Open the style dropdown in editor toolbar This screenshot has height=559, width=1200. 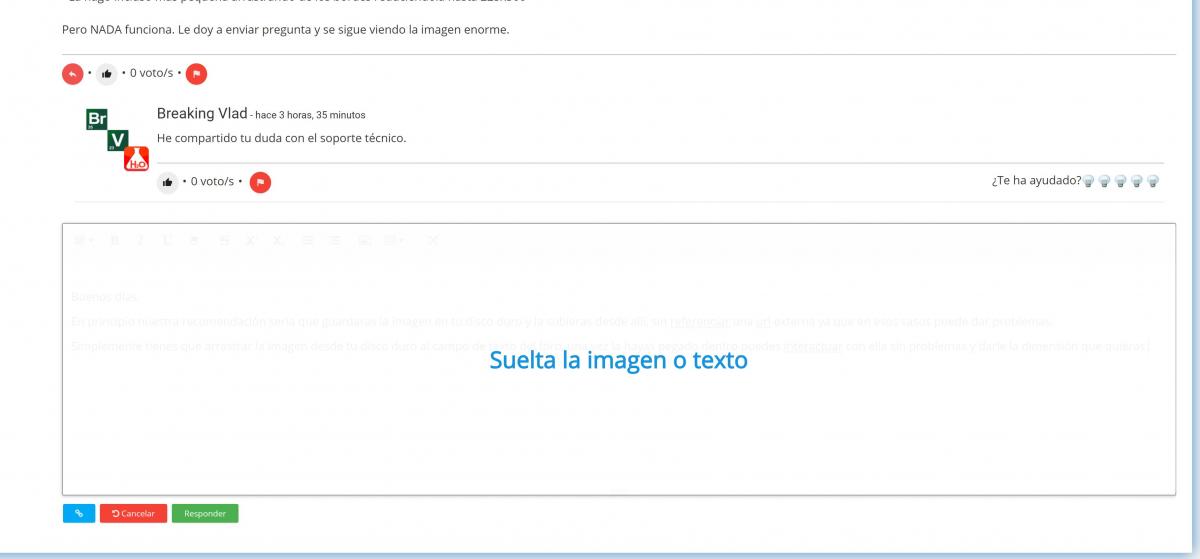(84, 241)
